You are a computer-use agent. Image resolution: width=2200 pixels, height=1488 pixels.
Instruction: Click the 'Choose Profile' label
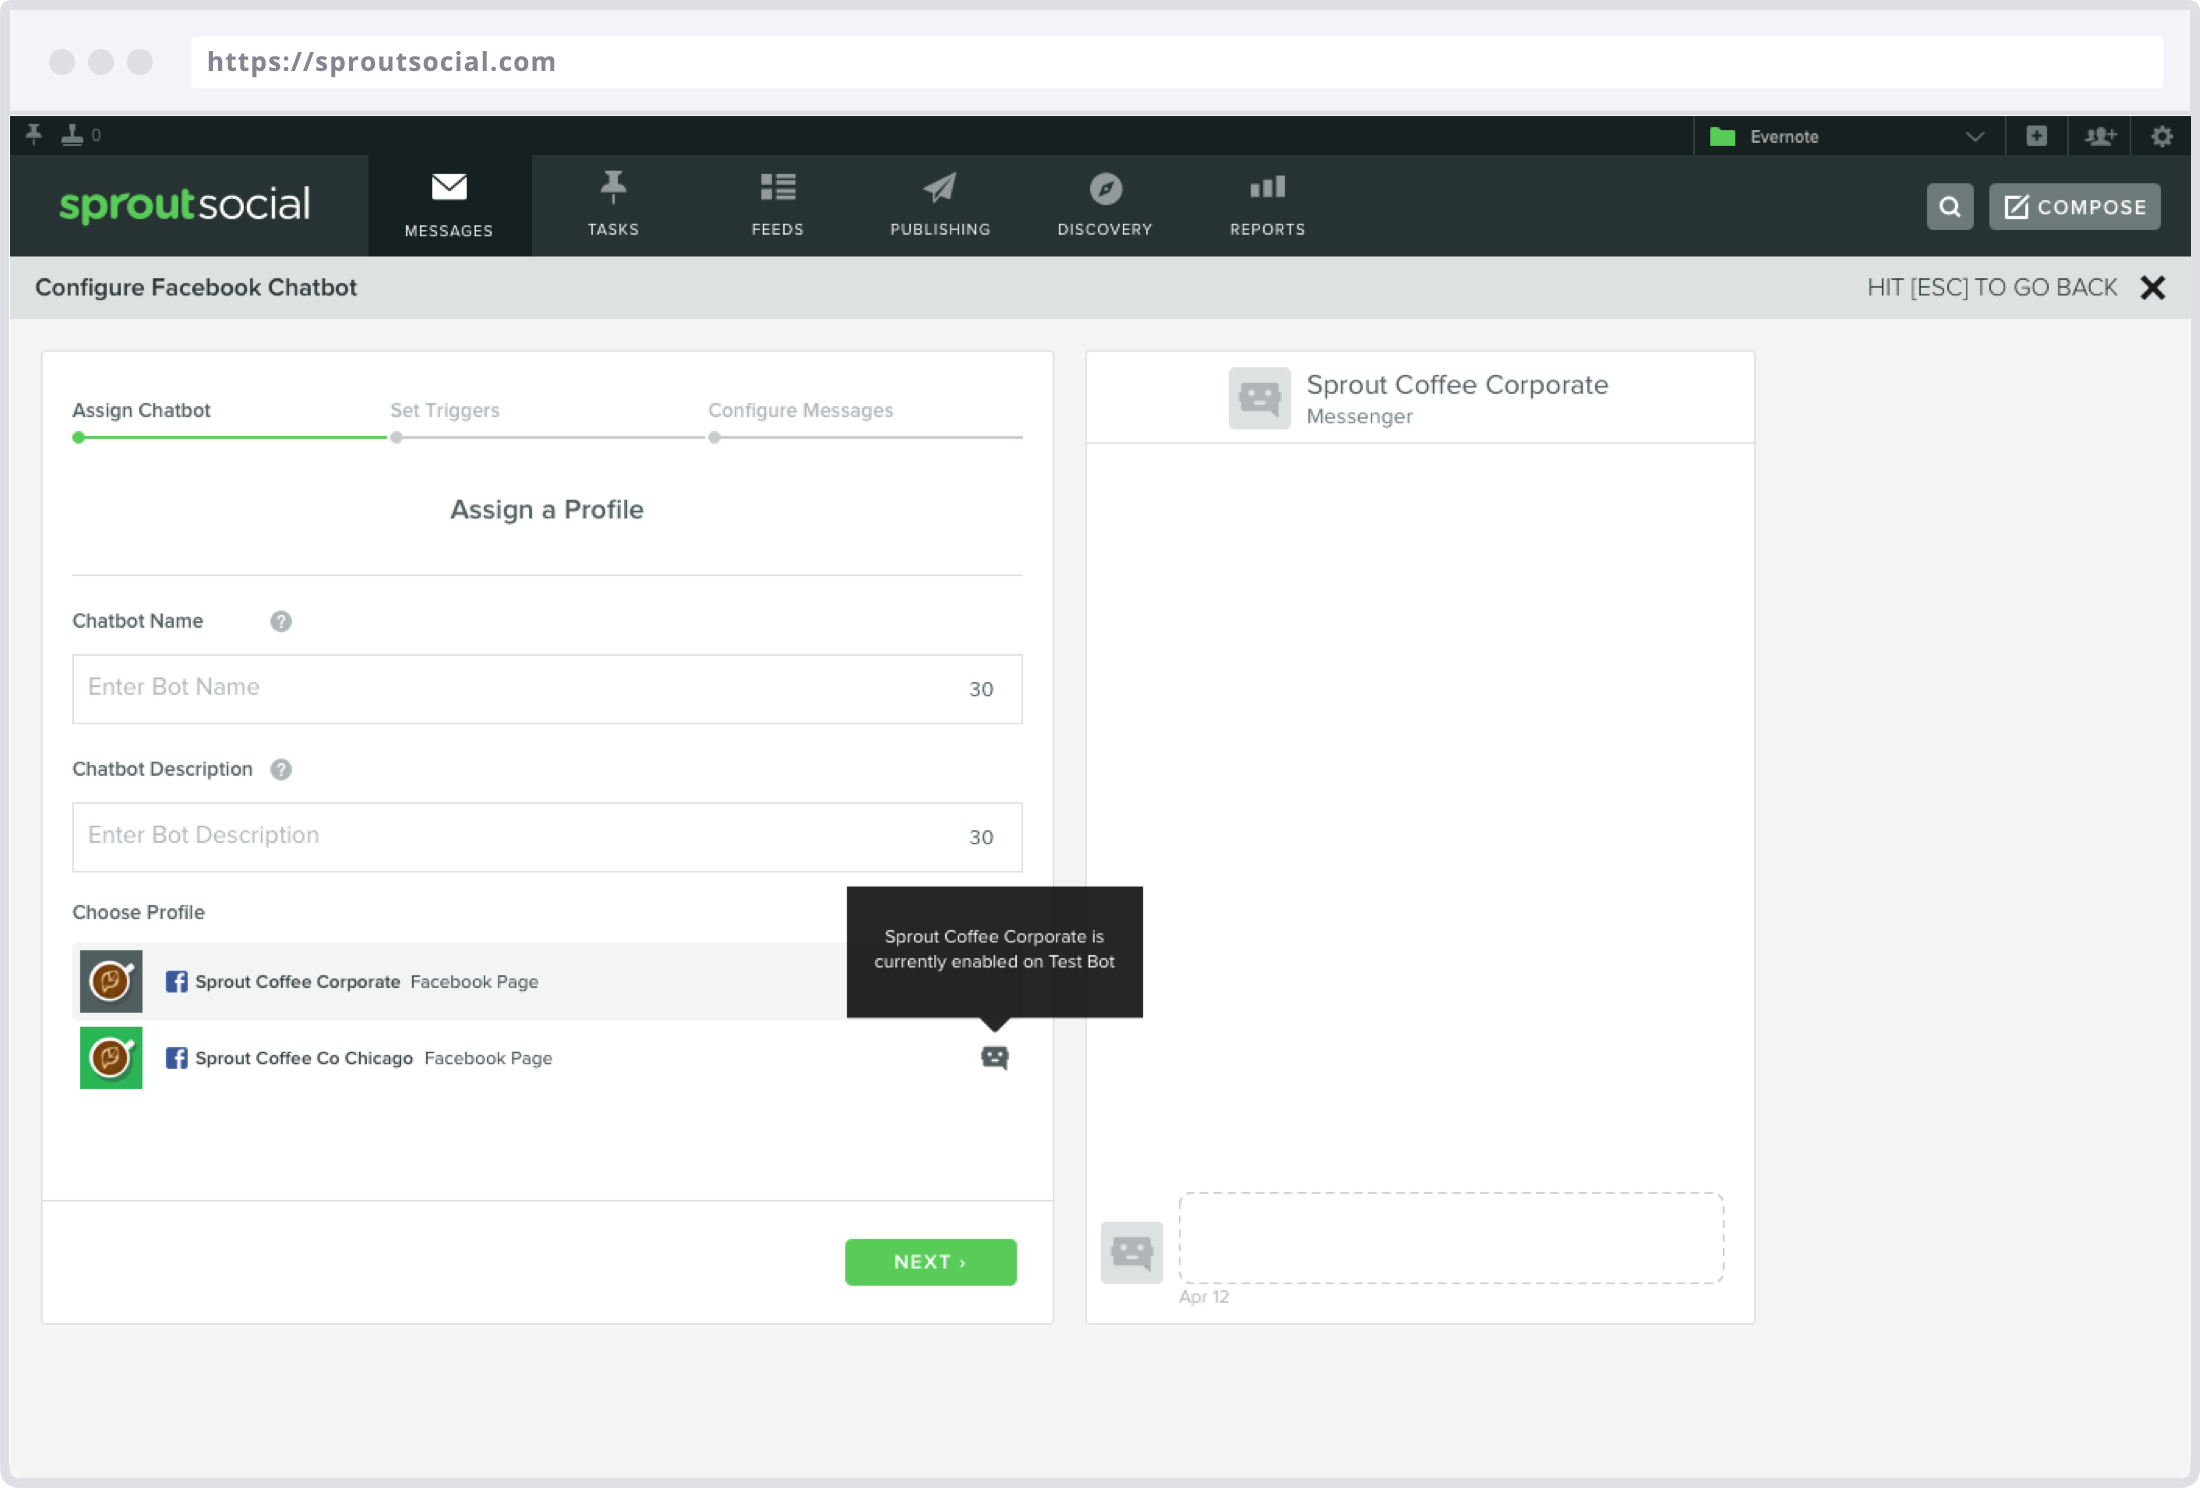pos(138,912)
